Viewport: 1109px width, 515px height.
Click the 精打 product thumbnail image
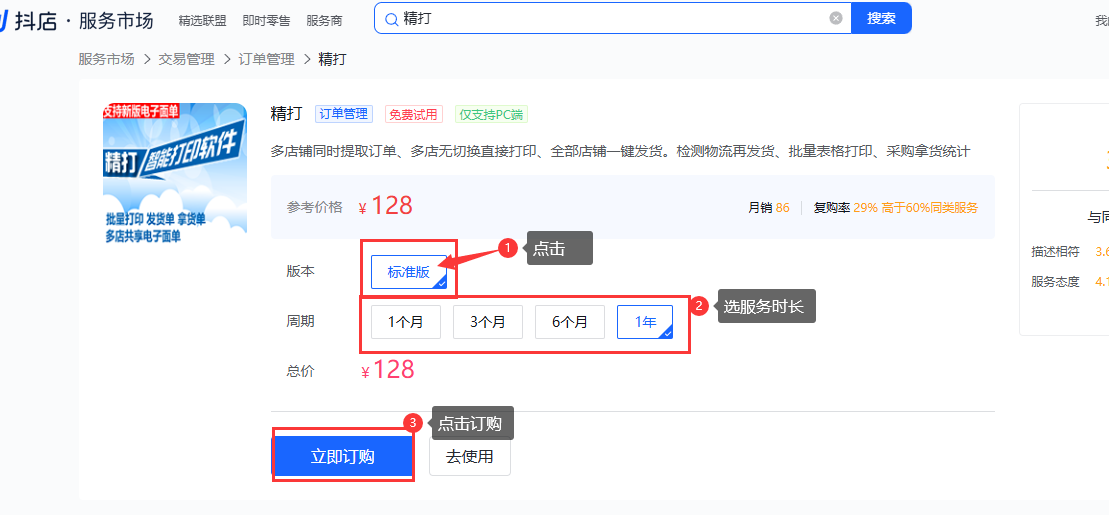[x=175, y=175]
